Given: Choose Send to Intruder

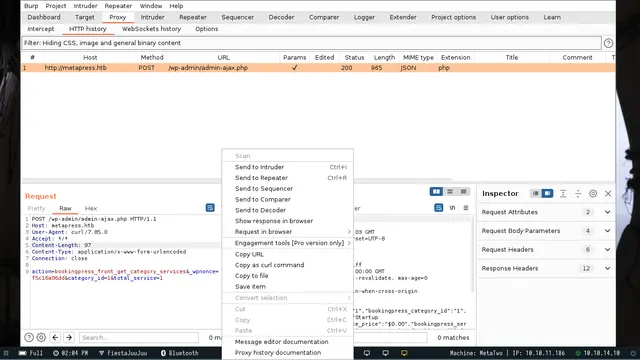Looking at the screenshot, I should (287, 167).
